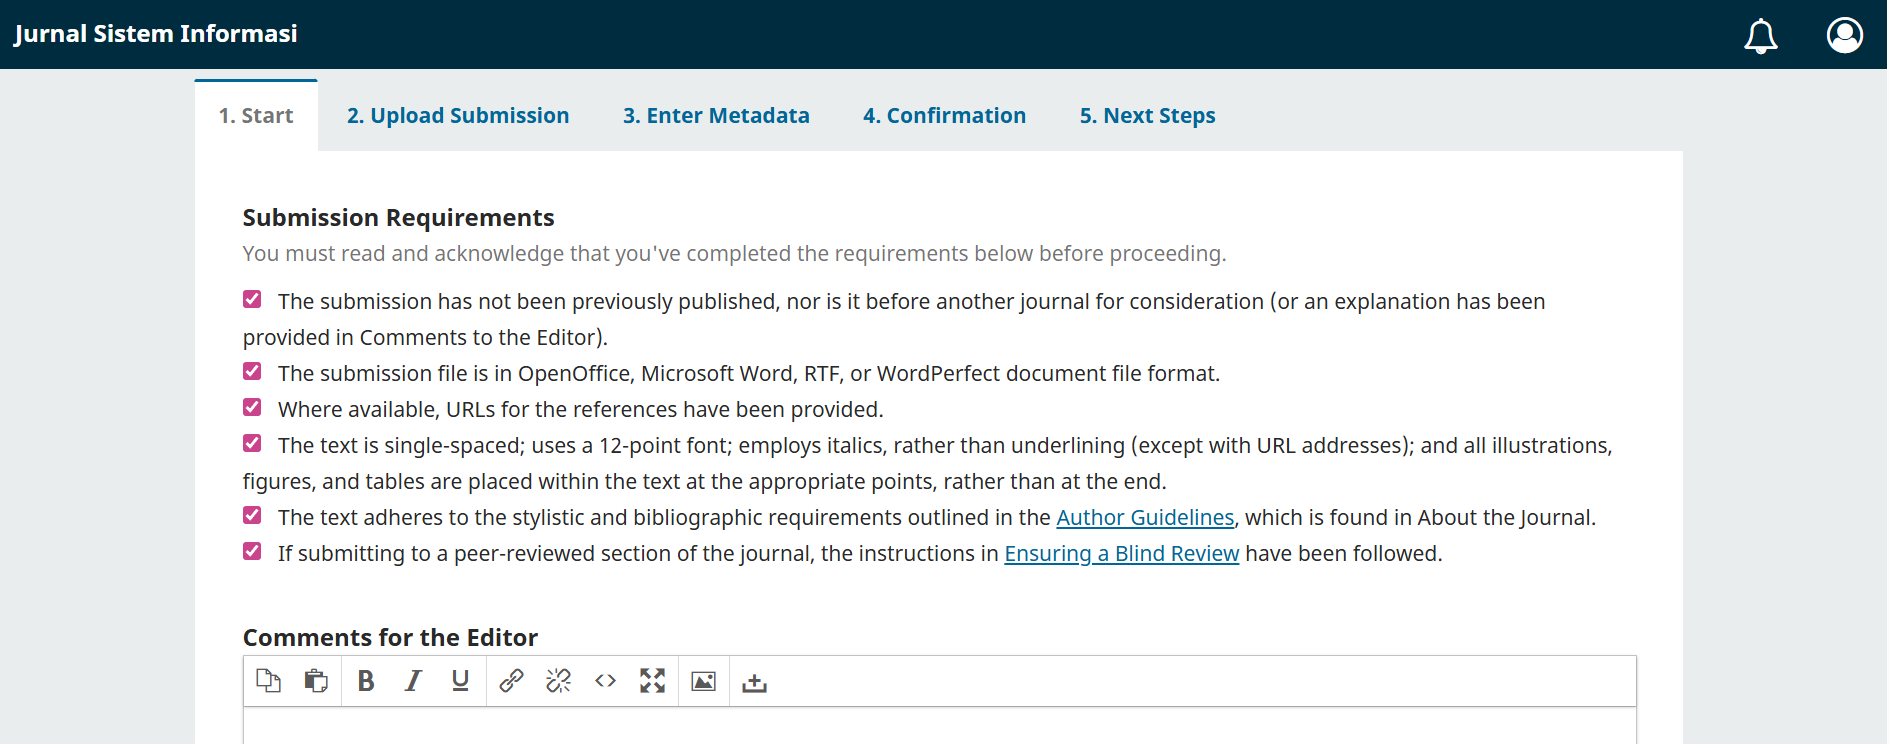The height and width of the screenshot is (744, 1890).
Task: Insert an image into the comments
Action: click(x=704, y=681)
